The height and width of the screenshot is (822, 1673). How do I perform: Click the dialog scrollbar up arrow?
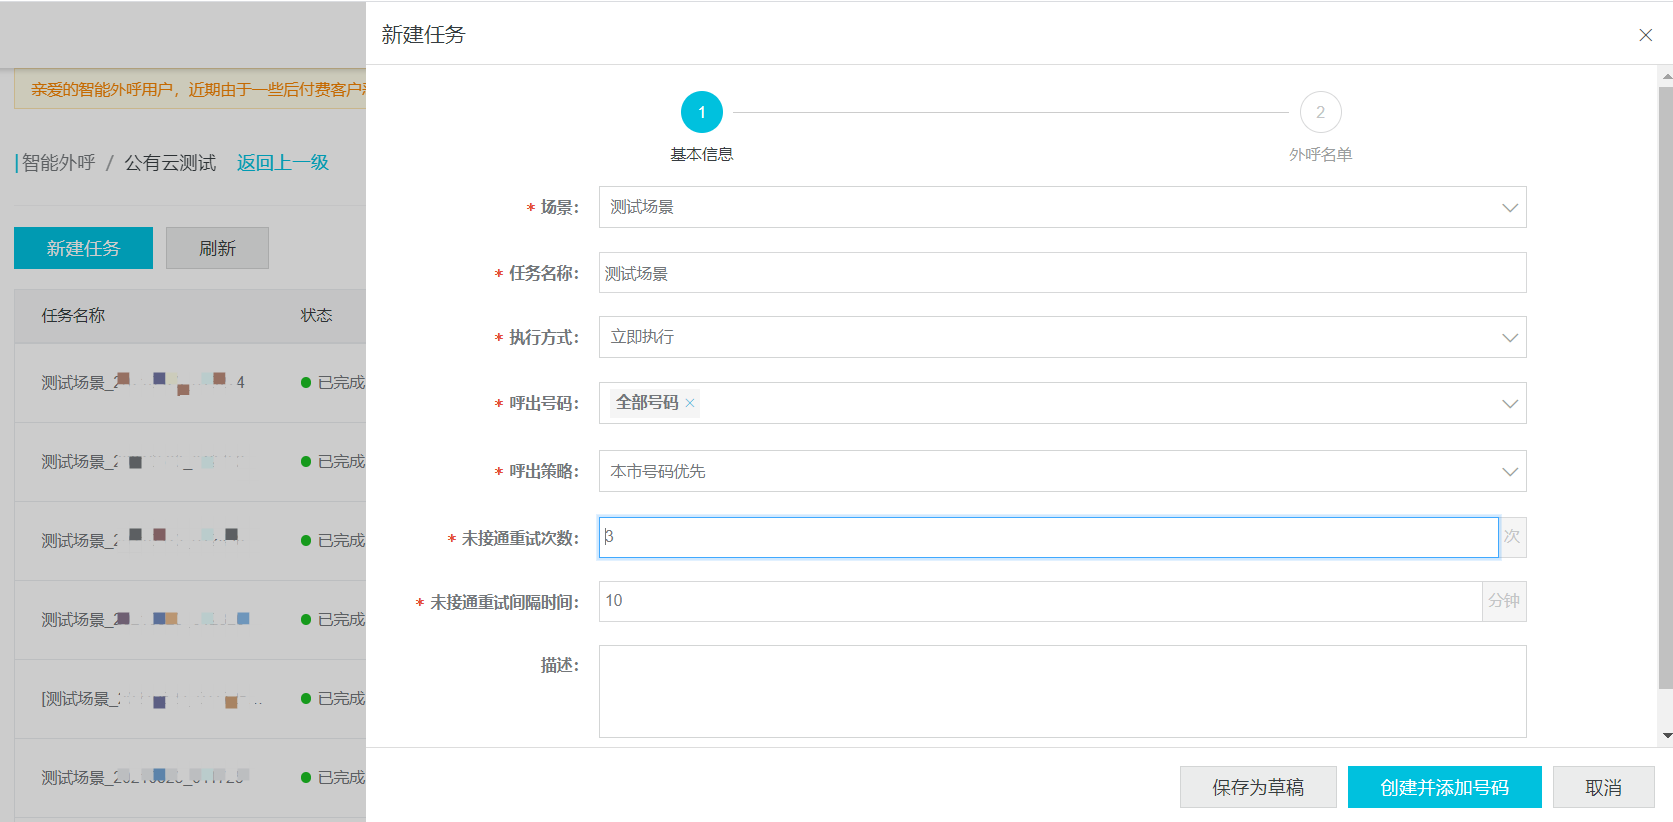(x=1666, y=75)
